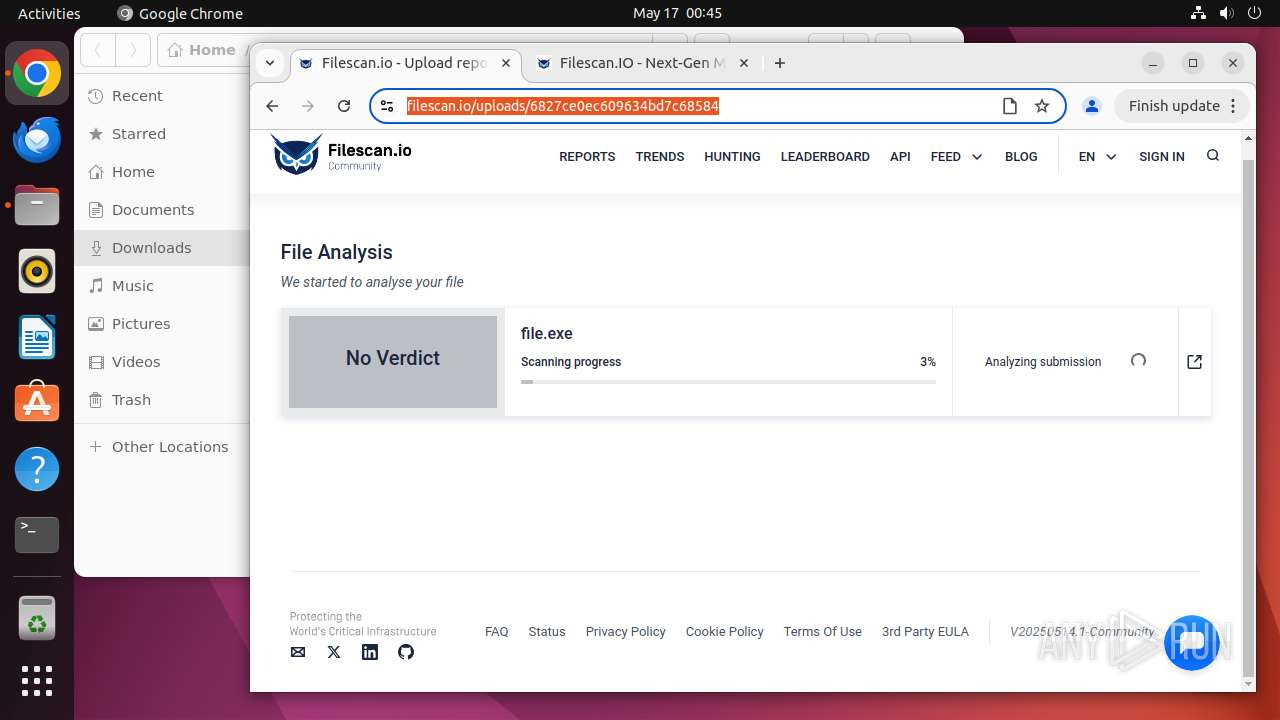Open the BLOG menu item
The height and width of the screenshot is (720, 1280).
(1021, 157)
